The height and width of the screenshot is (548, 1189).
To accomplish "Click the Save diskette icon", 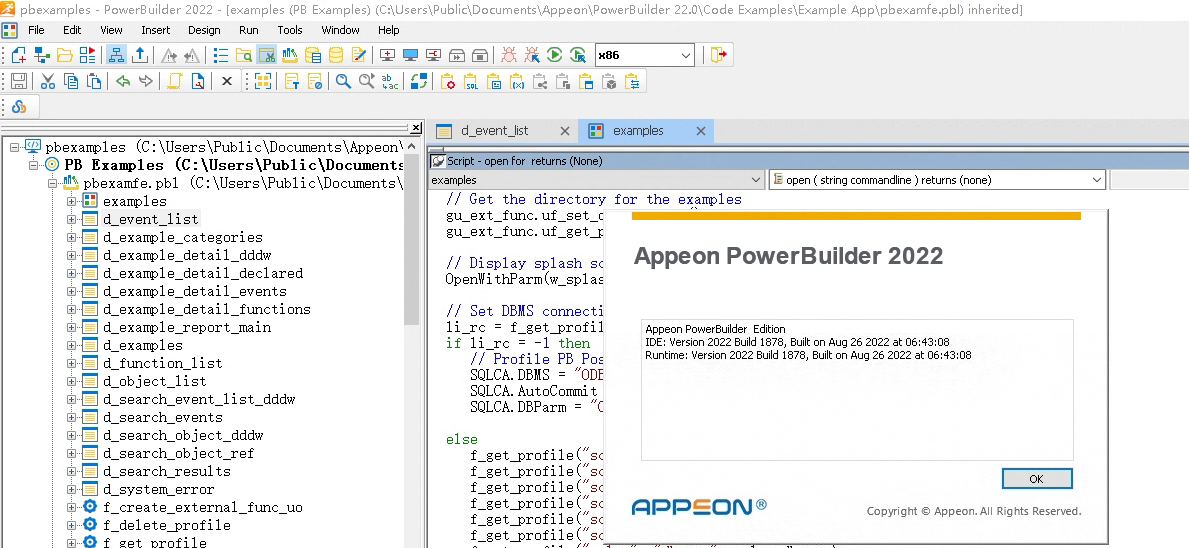I will (x=19, y=81).
